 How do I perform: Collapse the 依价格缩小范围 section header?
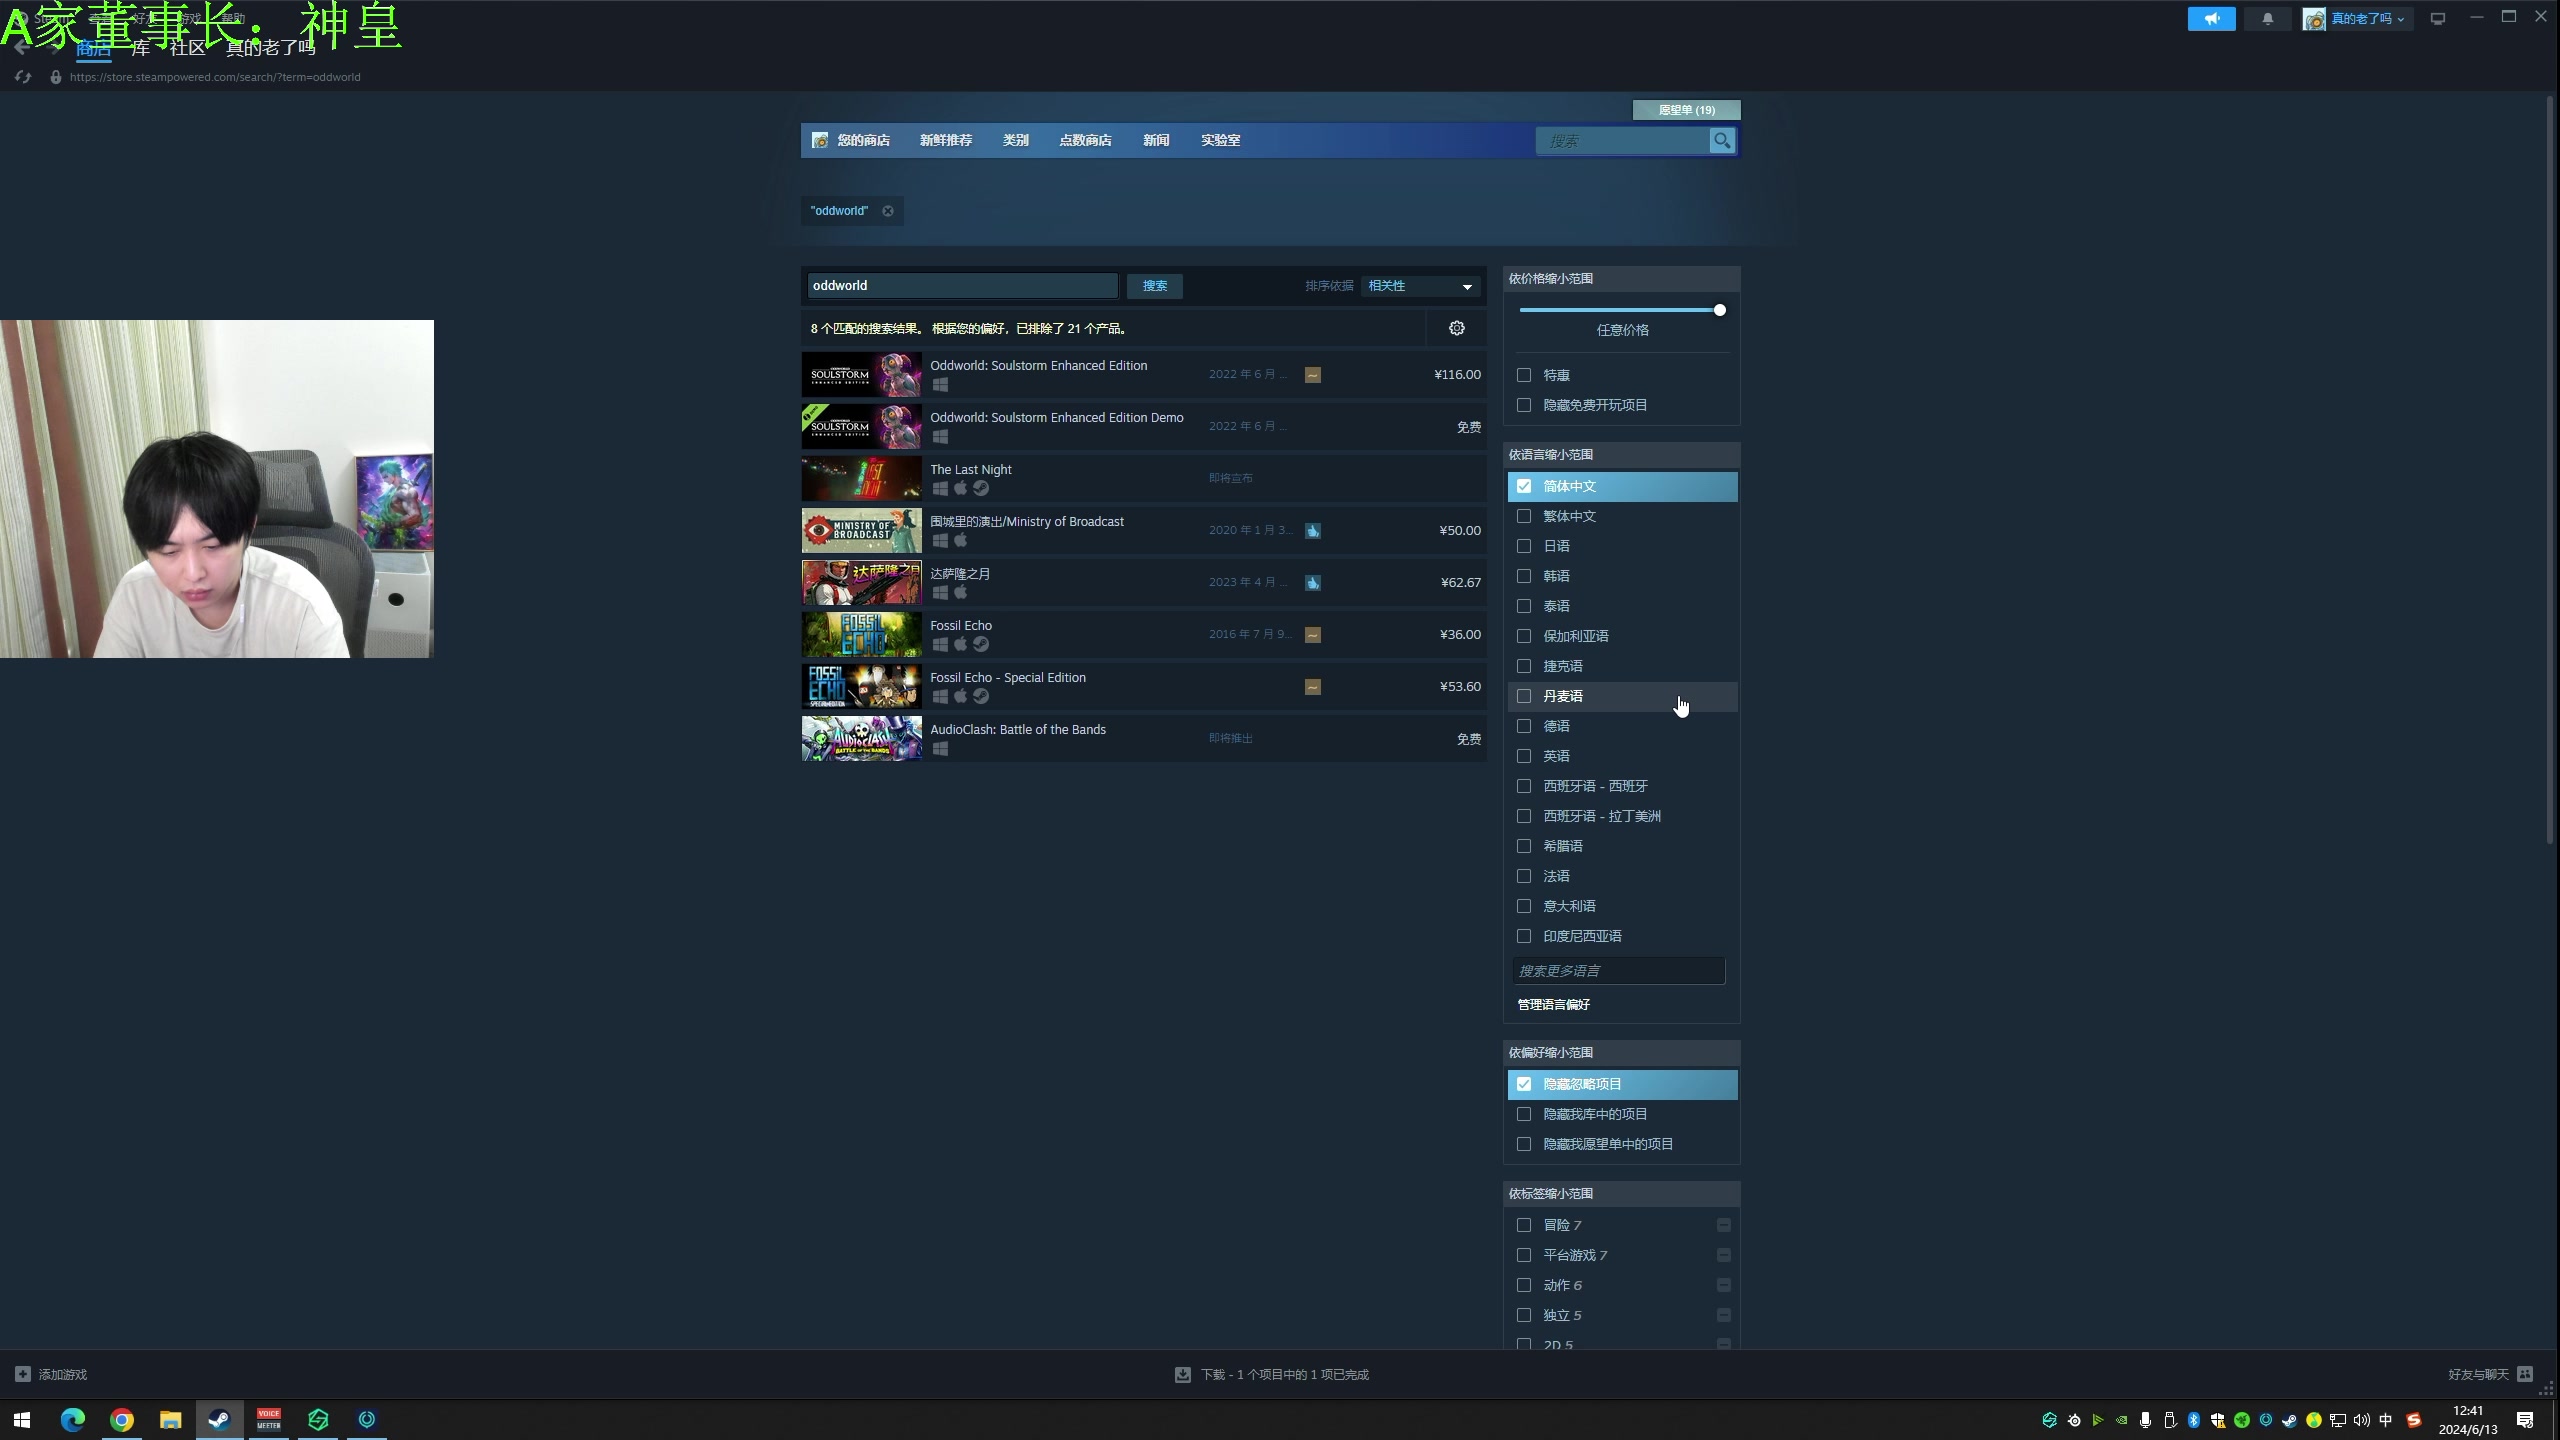(1621, 279)
